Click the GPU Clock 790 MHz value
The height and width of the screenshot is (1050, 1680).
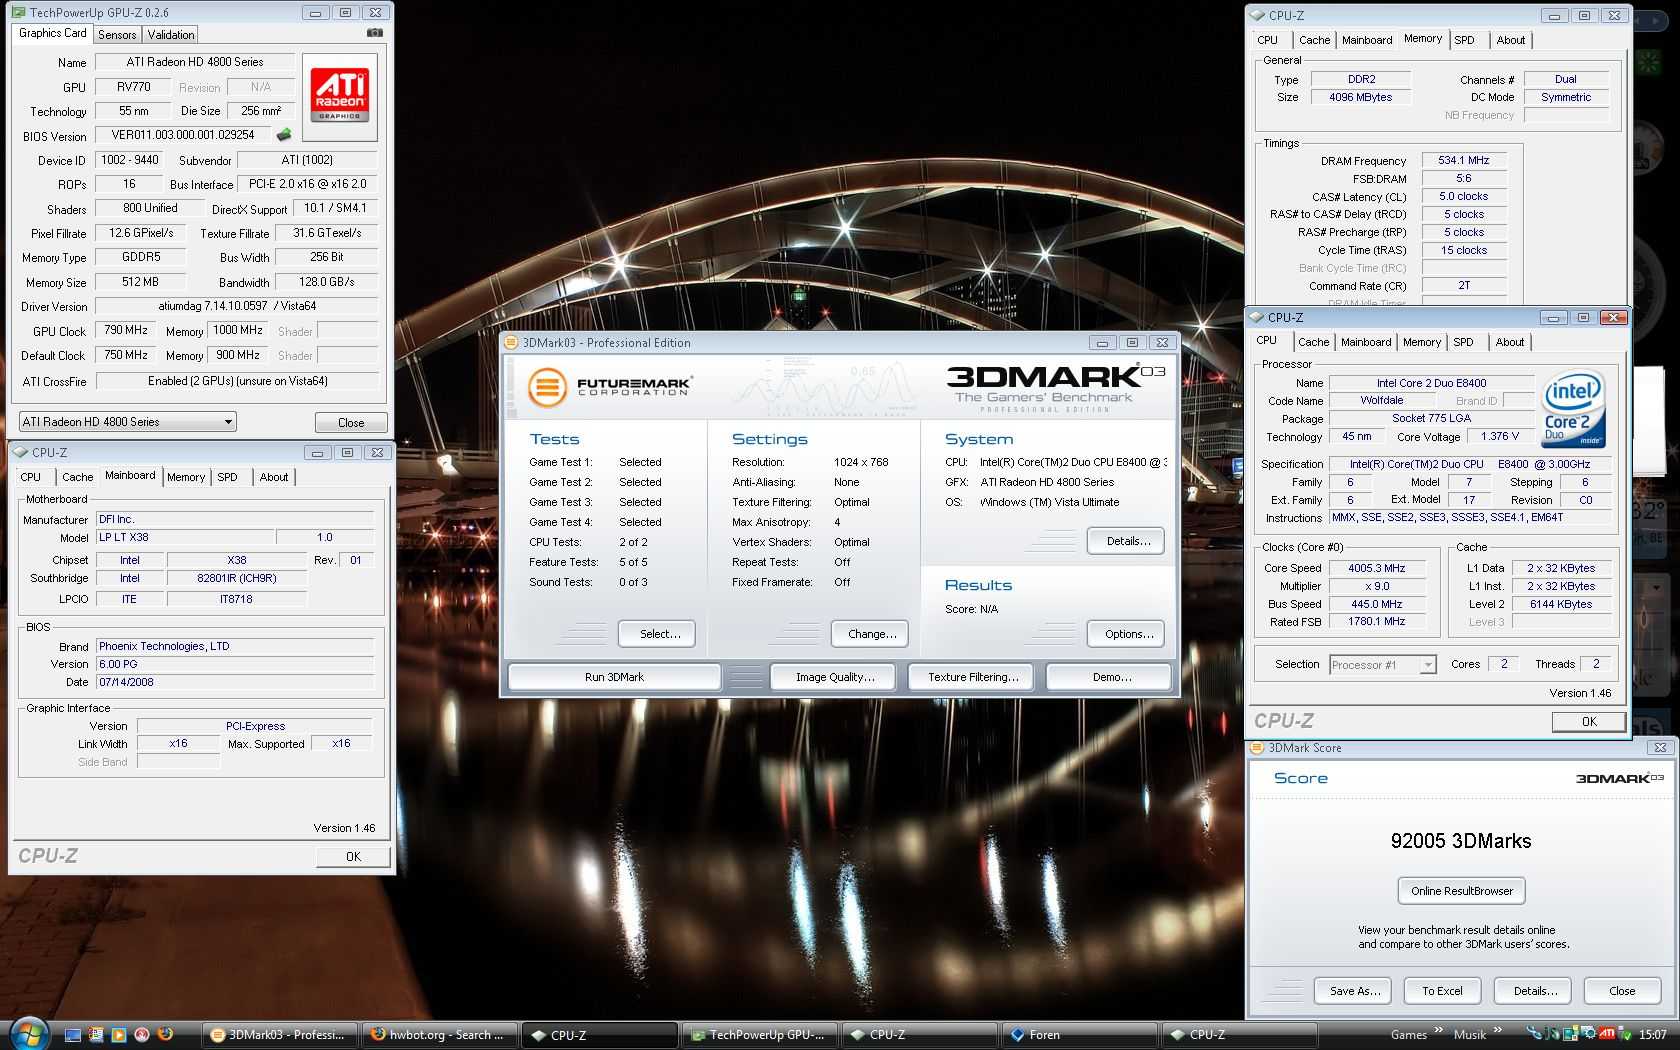point(126,330)
